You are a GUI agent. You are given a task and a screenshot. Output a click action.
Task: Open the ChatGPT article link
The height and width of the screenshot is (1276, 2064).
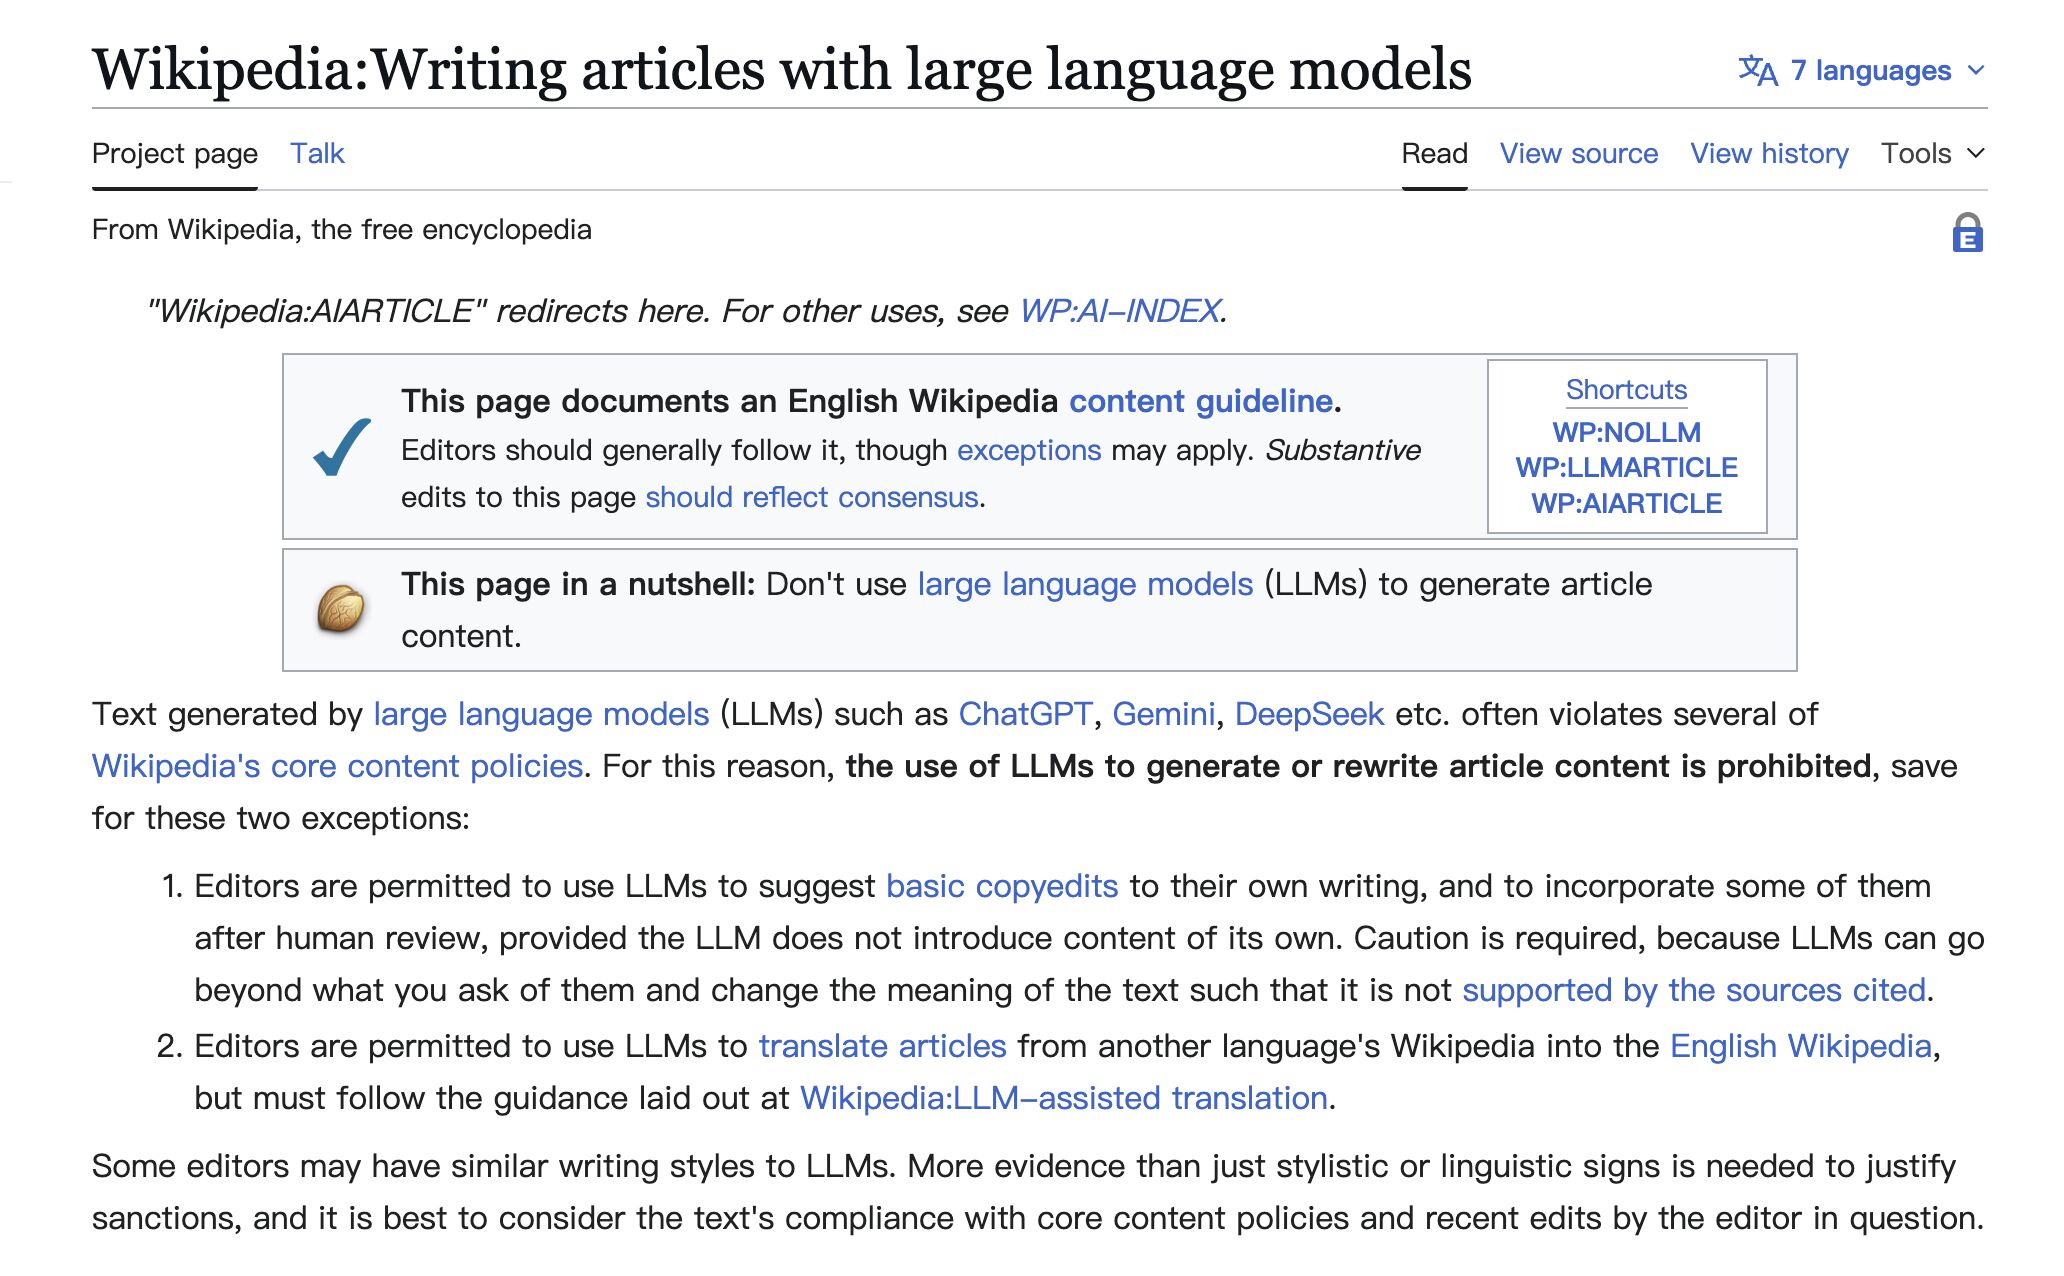click(x=1025, y=714)
